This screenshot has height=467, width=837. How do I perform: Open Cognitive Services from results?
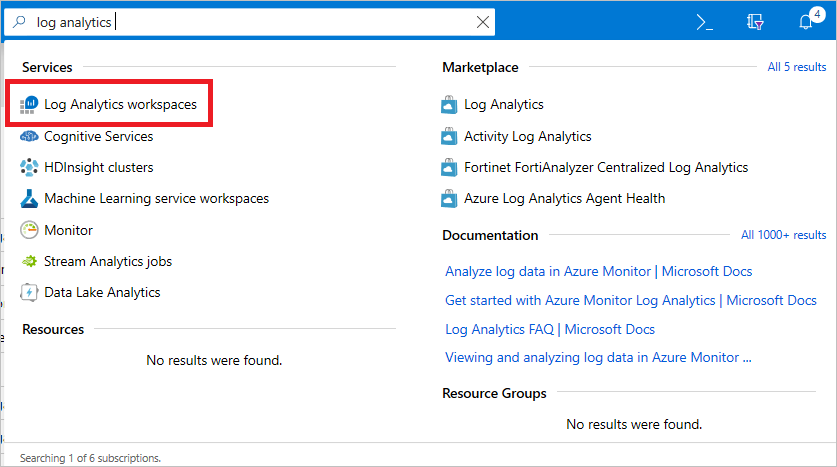99,137
